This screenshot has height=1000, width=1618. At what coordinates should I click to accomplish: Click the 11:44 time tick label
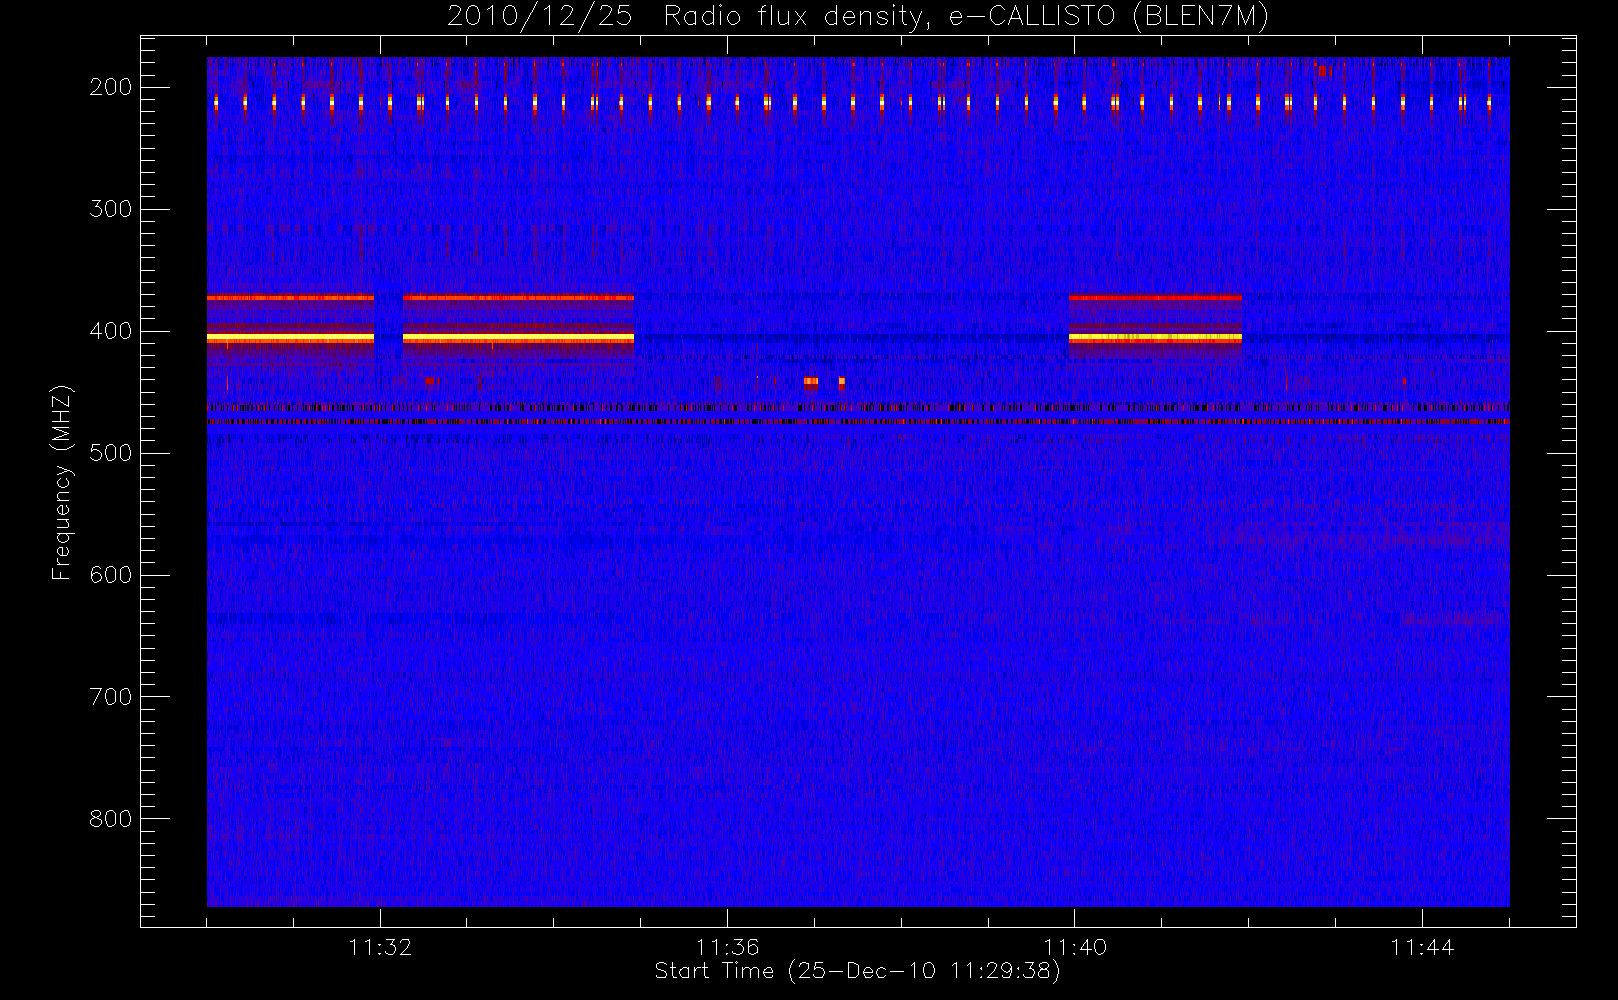(x=1421, y=947)
